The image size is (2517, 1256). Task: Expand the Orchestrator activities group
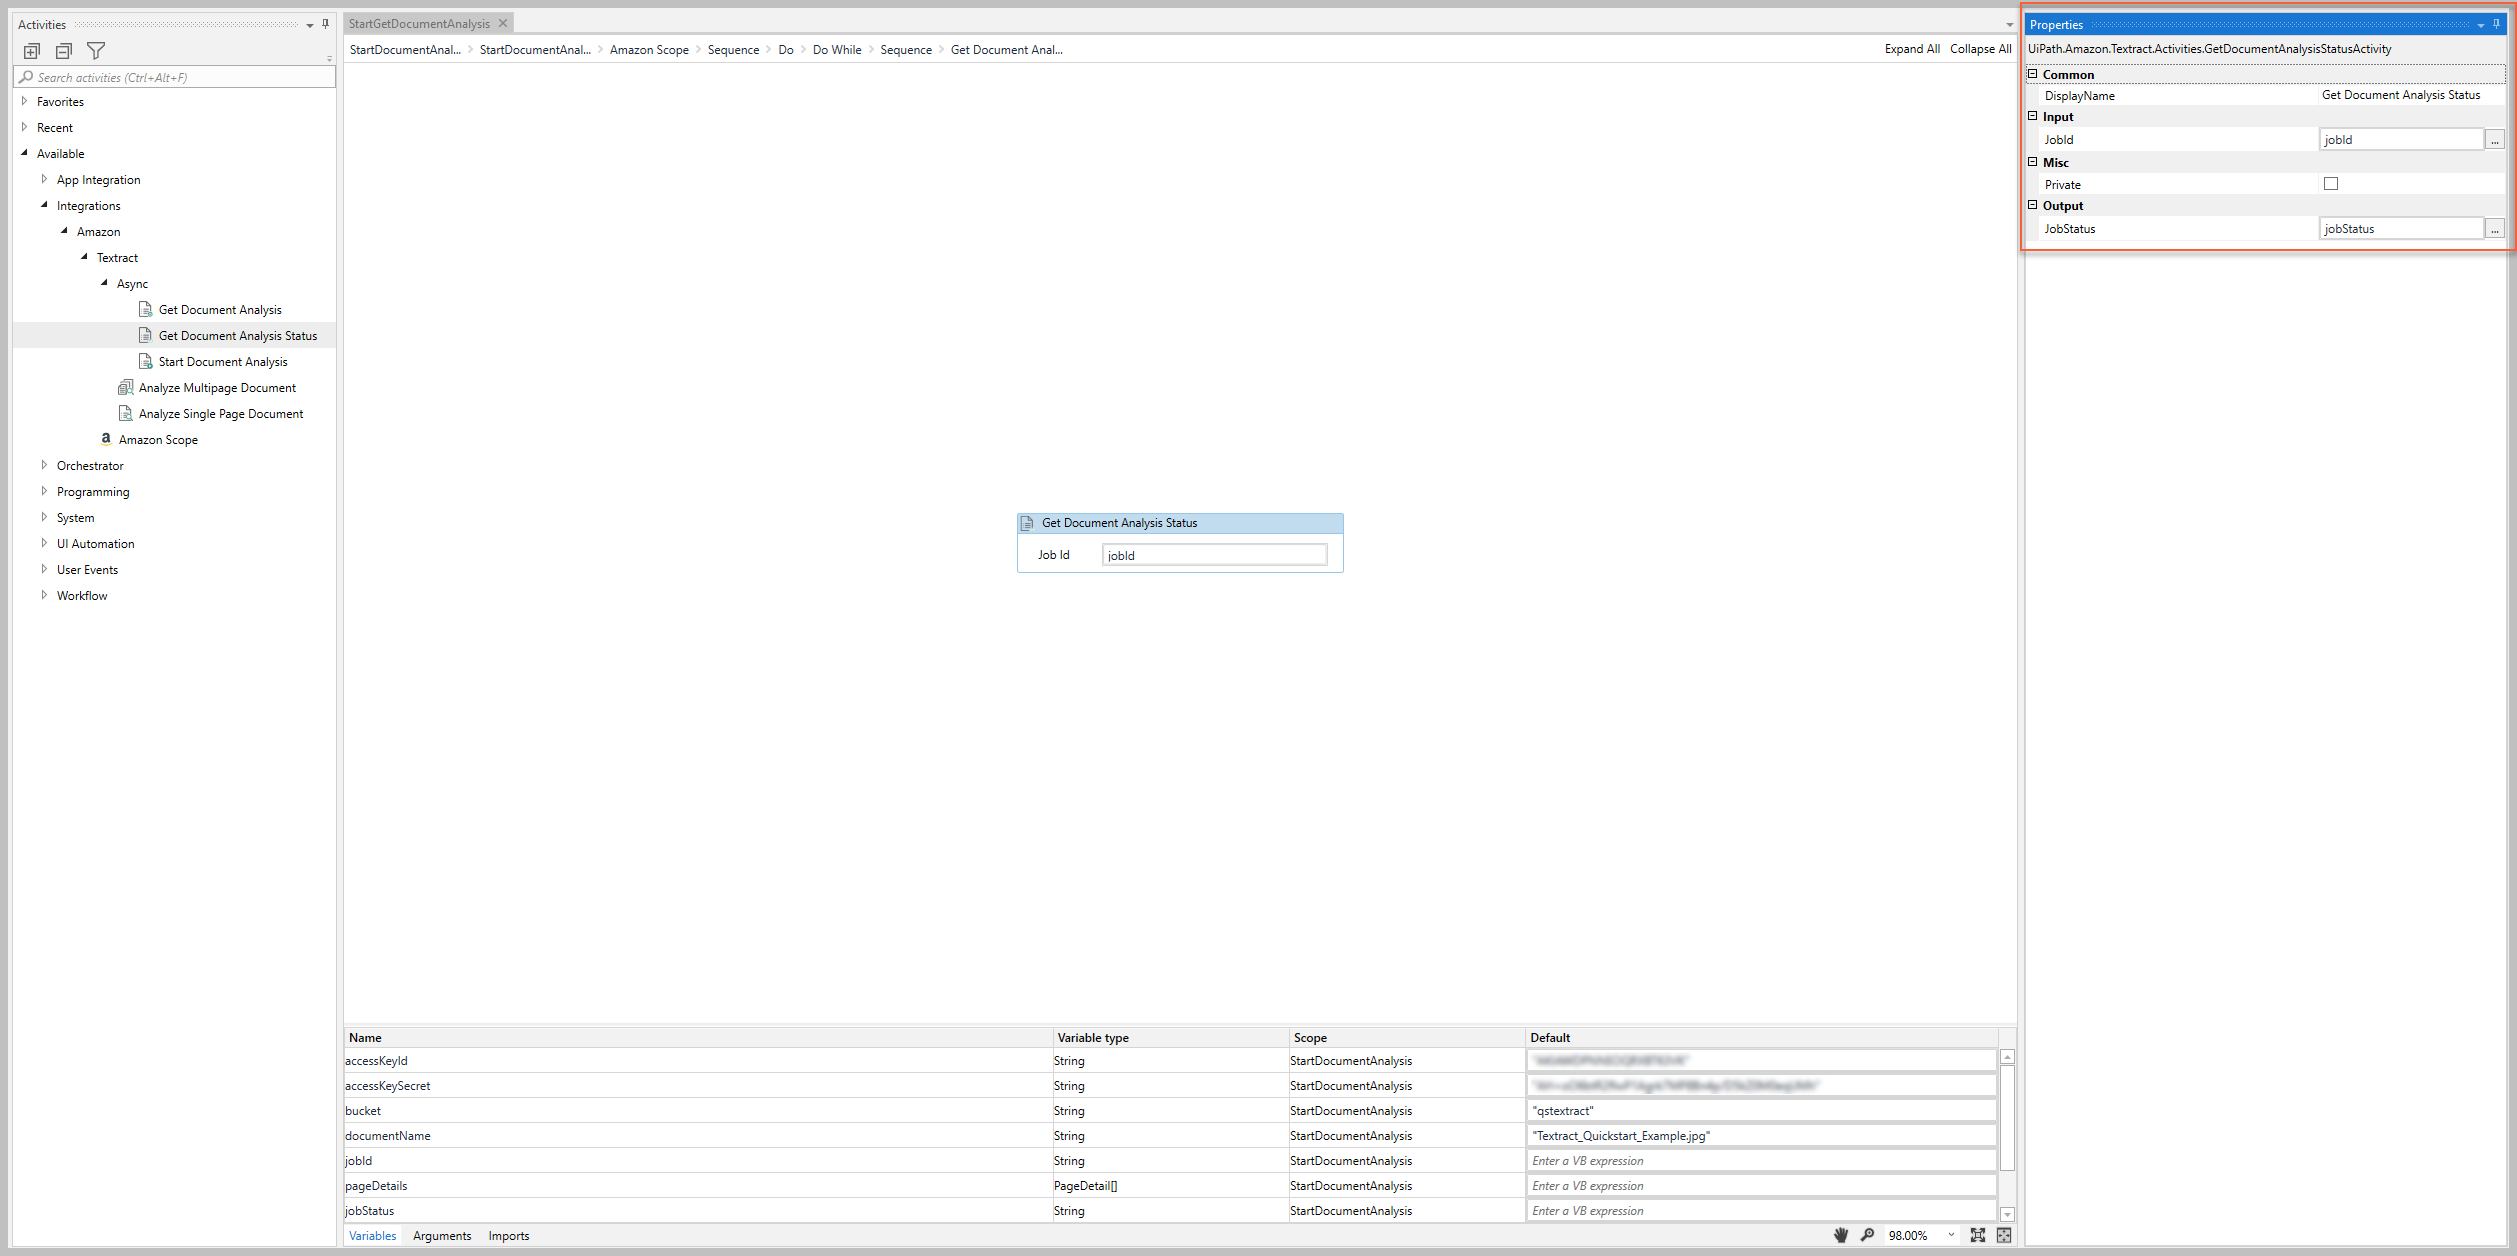[45, 465]
